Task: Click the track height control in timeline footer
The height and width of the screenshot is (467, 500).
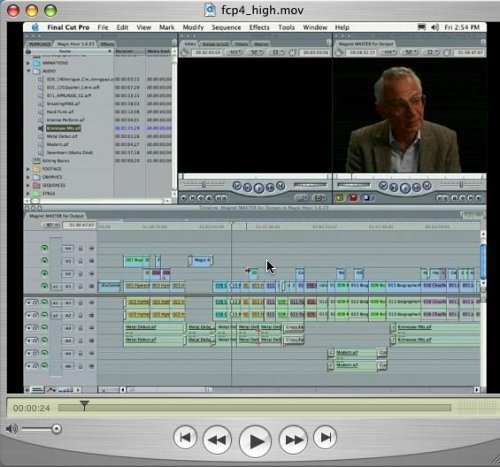Action: [66, 389]
